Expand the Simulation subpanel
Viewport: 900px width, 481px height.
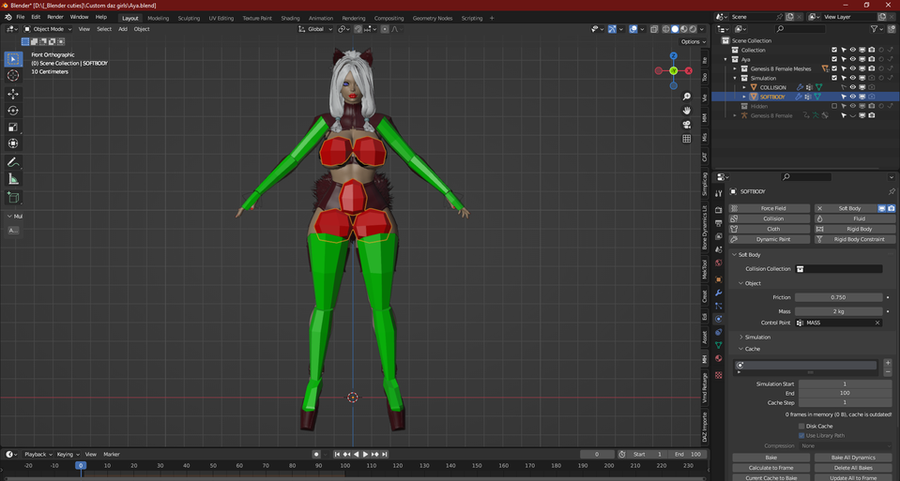click(741, 338)
